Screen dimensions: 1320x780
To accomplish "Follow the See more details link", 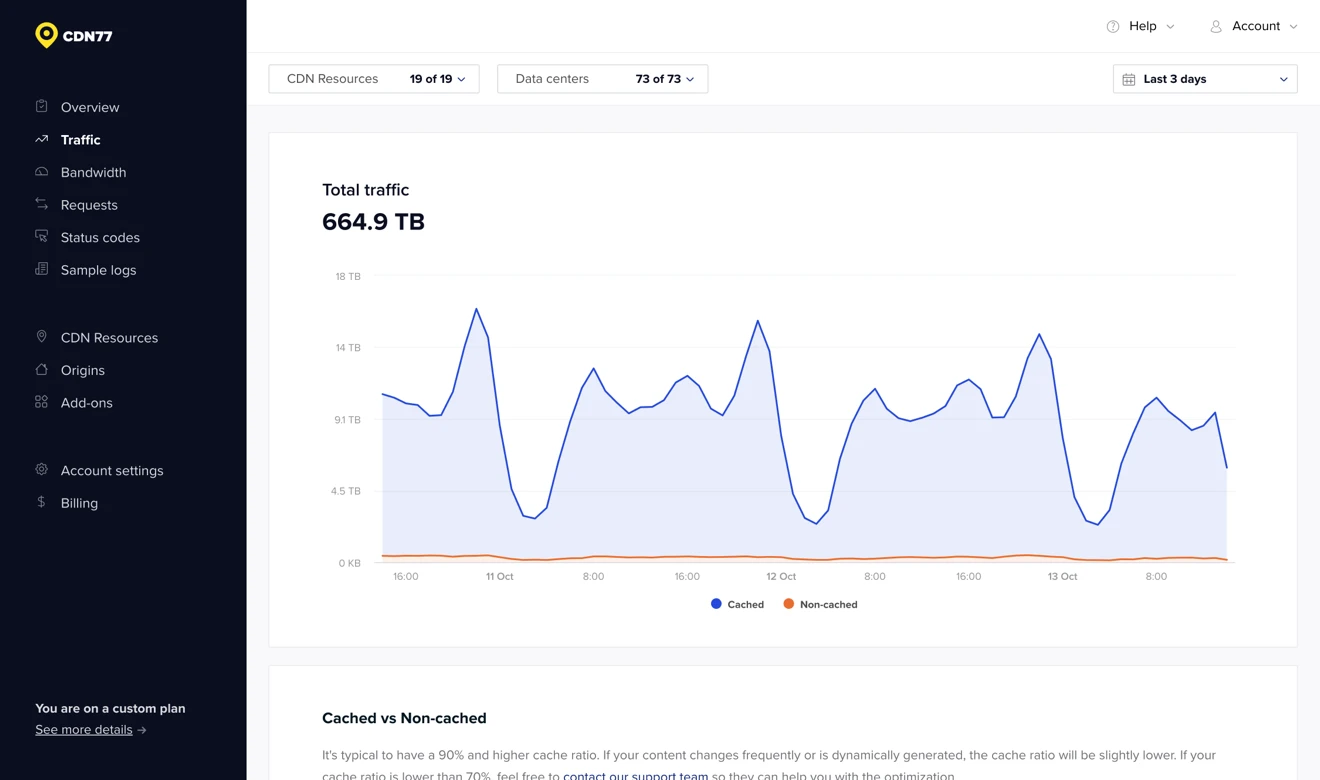I will tap(84, 729).
